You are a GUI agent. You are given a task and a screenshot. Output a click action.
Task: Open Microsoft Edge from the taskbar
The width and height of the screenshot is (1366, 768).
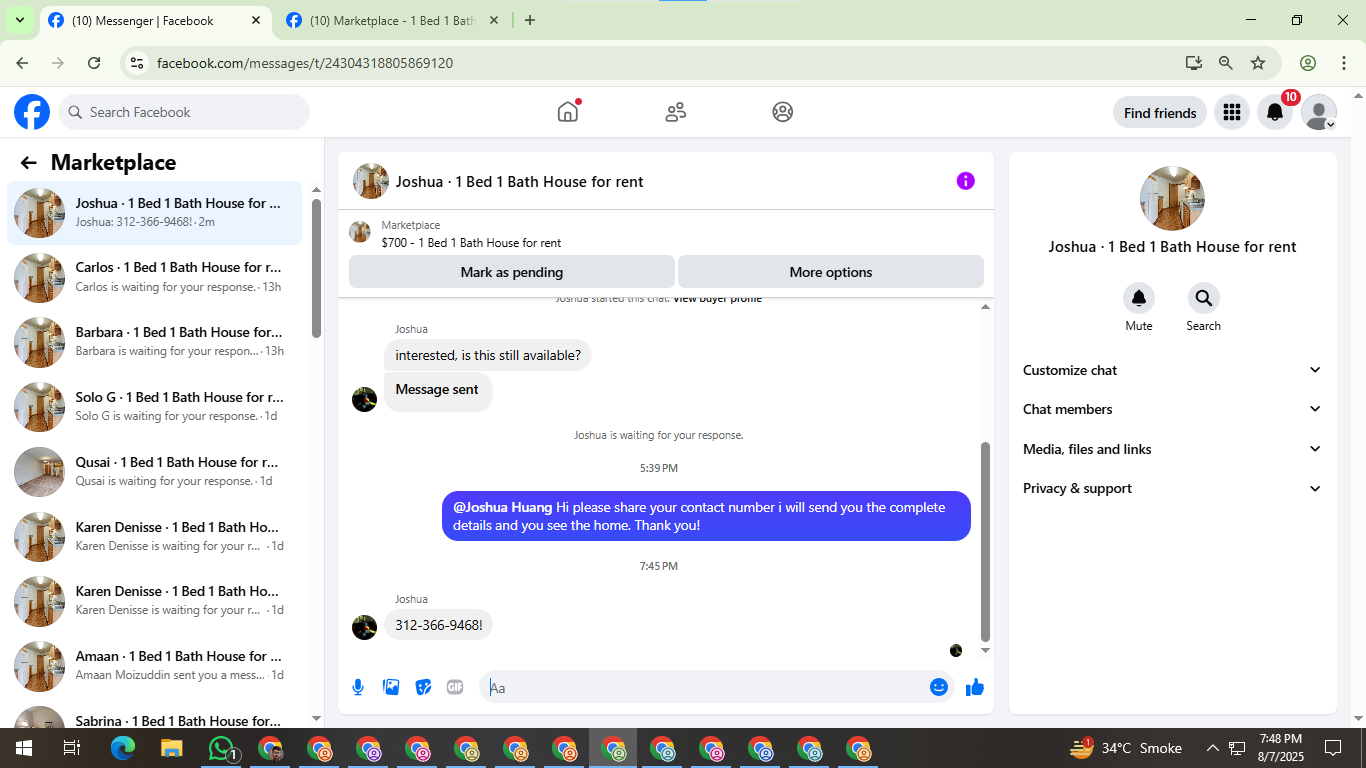point(122,748)
